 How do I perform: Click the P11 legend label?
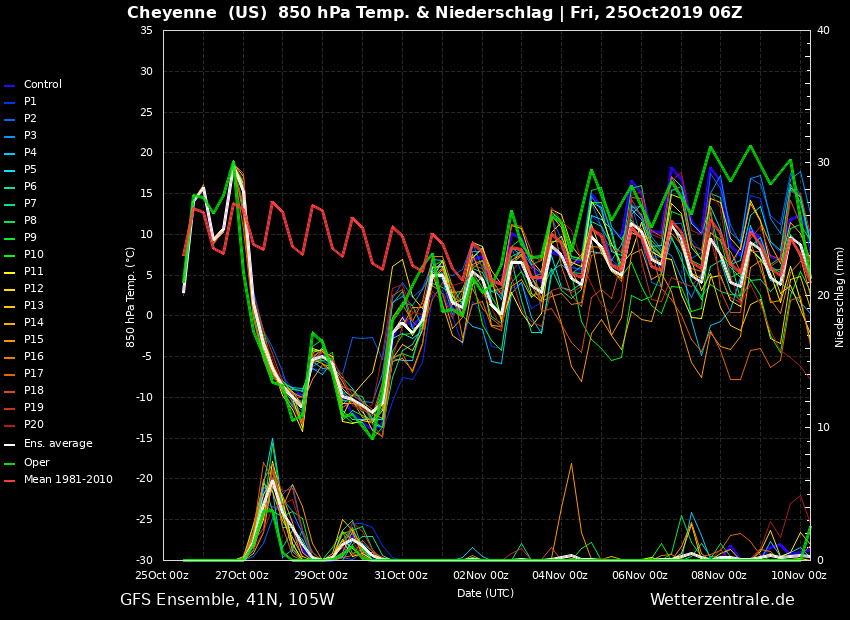point(34,272)
